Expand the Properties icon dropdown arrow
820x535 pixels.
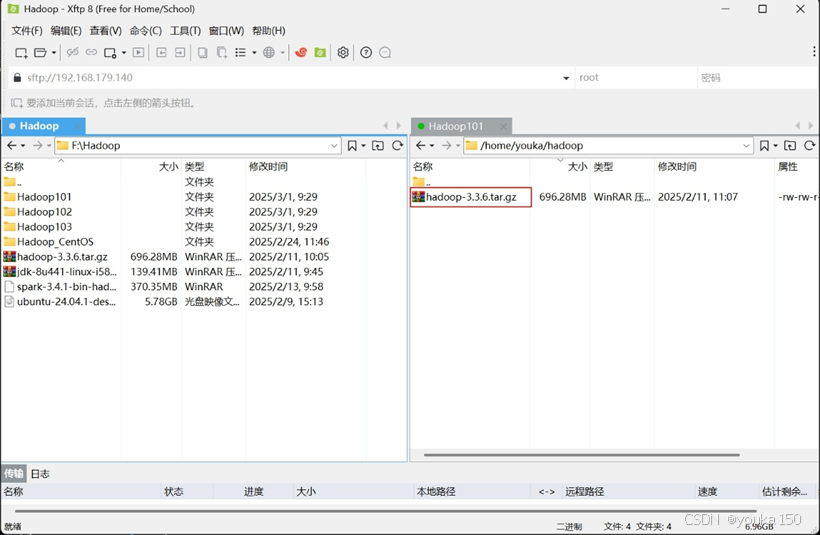coord(123,52)
